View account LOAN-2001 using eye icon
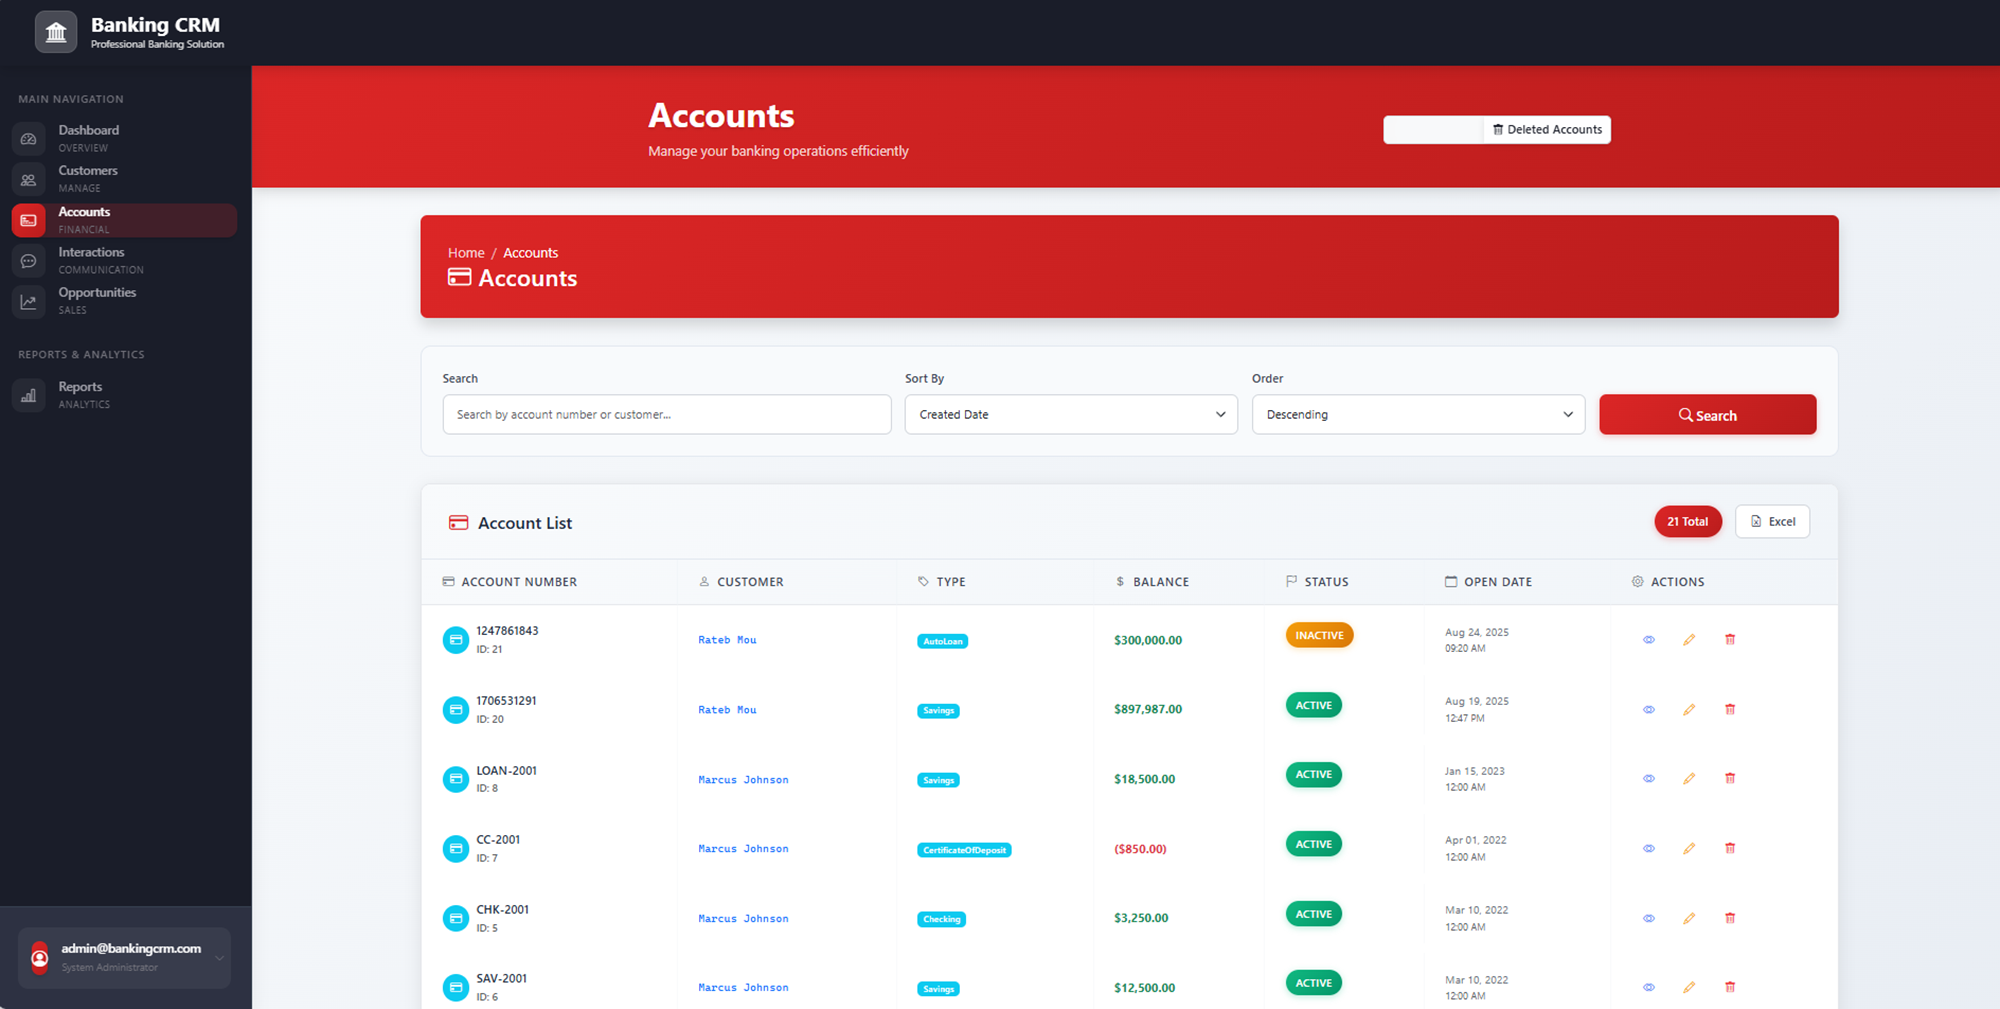This screenshot has width=2000, height=1009. 1648,778
